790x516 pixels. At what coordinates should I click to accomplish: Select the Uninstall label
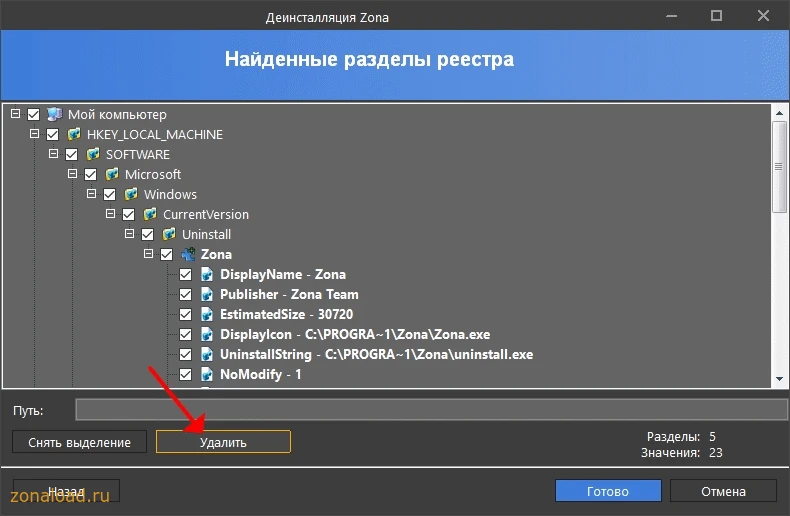[x=207, y=235]
